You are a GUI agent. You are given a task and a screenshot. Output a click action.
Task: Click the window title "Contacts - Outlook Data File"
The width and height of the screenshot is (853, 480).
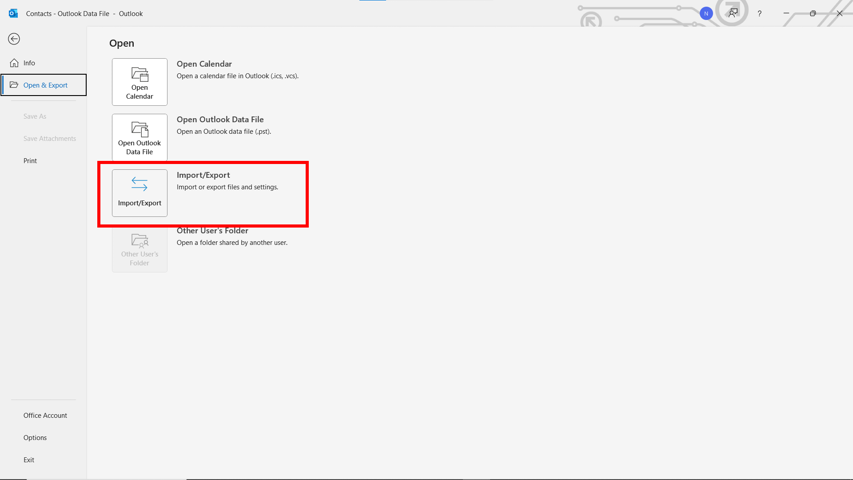click(x=67, y=14)
